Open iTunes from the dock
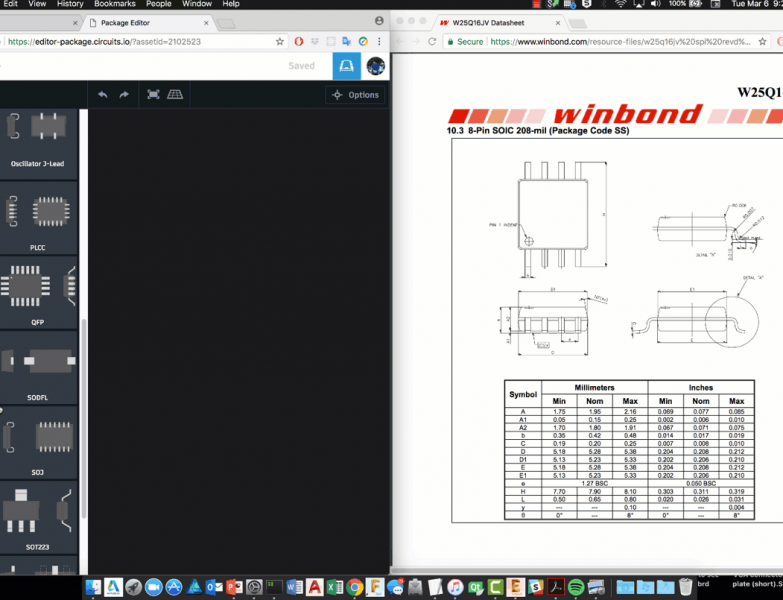This screenshot has height=600, width=783. [455, 587]
